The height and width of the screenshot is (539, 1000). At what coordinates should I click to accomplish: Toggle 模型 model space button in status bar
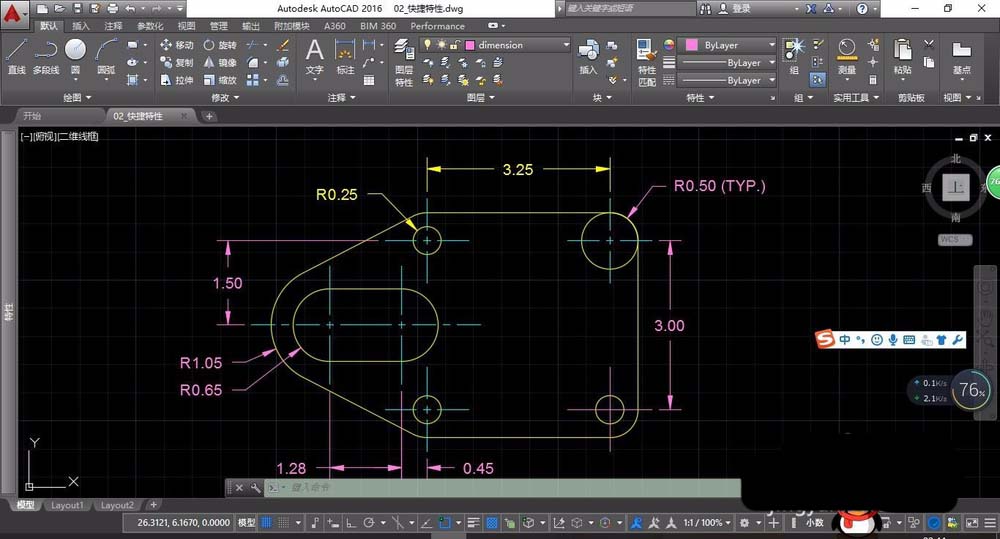point(246,523)
